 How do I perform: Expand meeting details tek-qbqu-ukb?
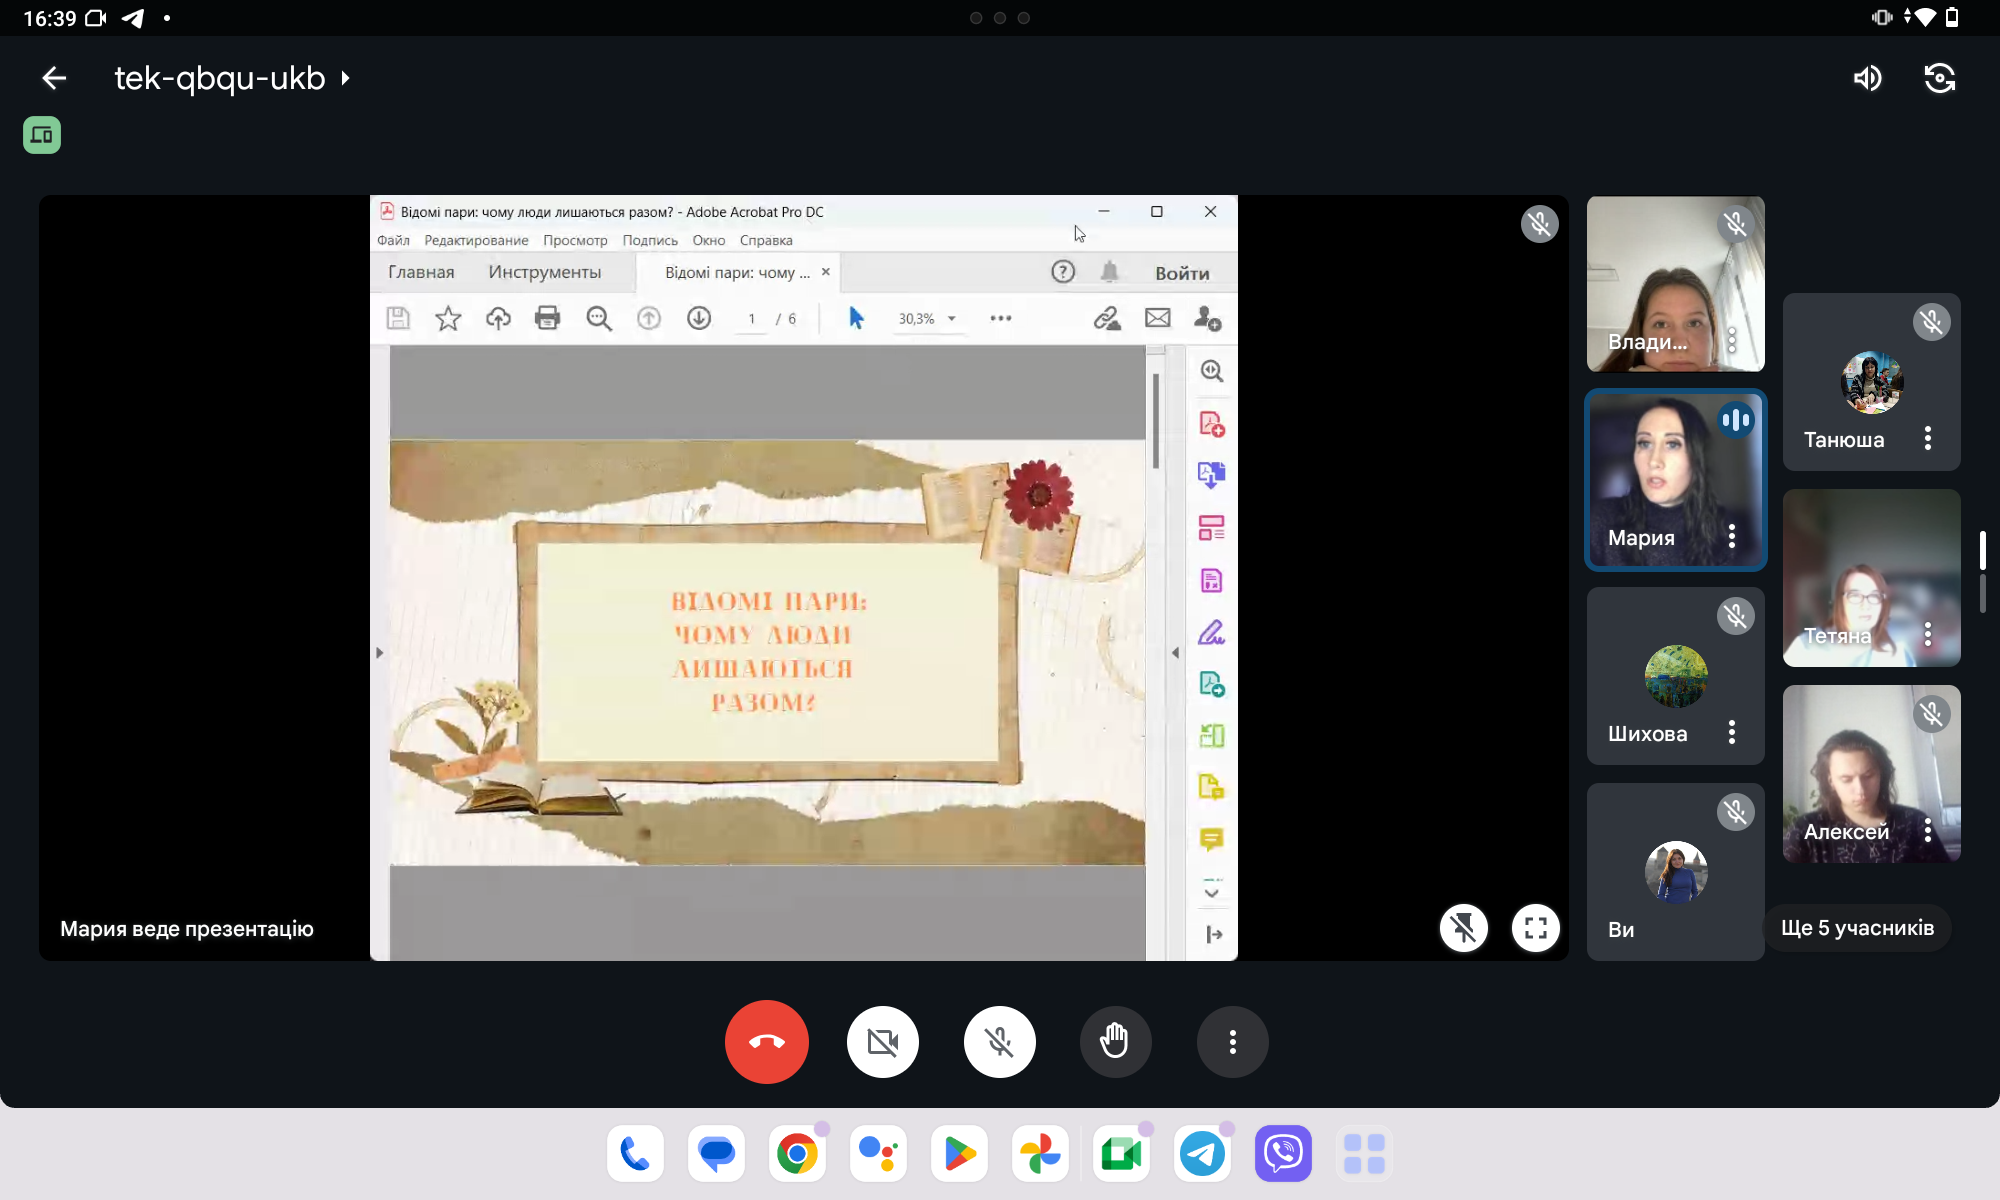coord(232,78)
